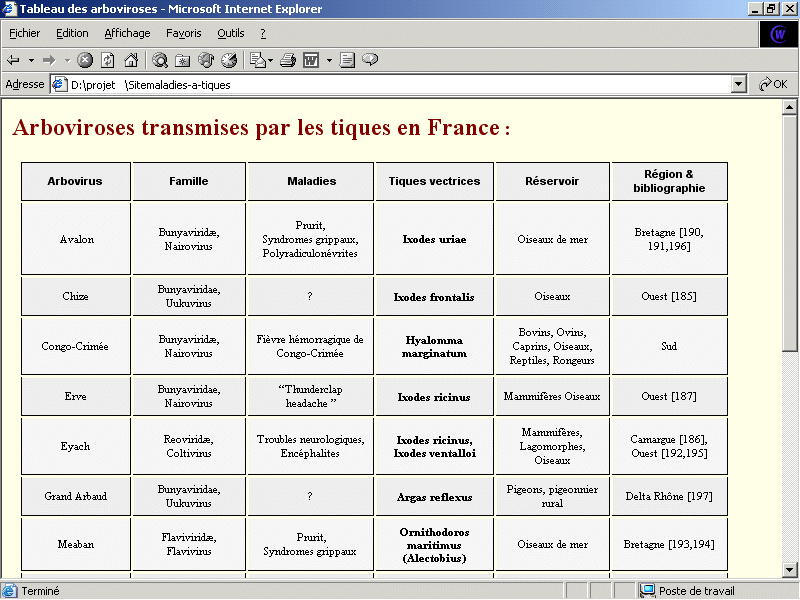Click the Maladies column header
800x600 pixels.
[311, 181]
